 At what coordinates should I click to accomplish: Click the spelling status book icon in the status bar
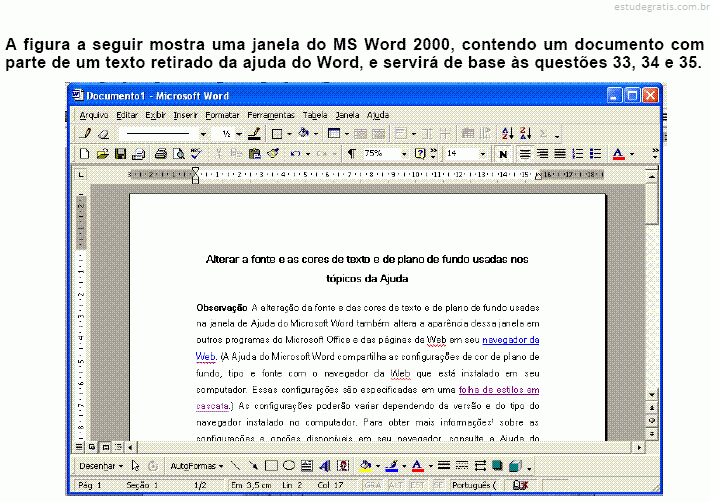point(521,485)
